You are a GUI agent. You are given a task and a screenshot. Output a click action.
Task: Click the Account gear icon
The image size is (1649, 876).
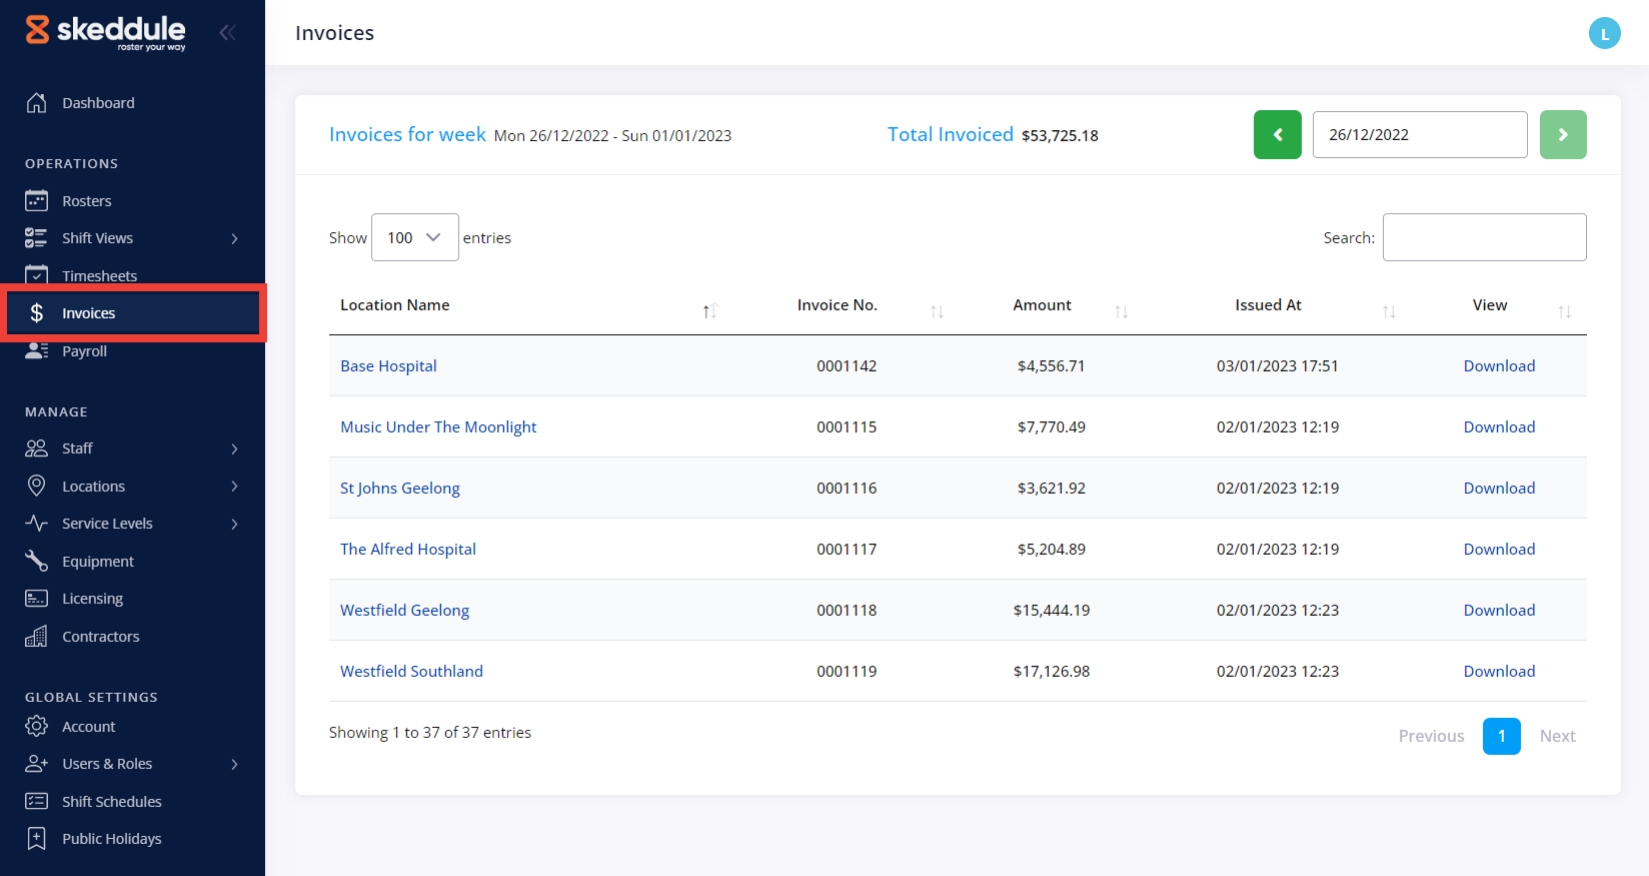37,726
